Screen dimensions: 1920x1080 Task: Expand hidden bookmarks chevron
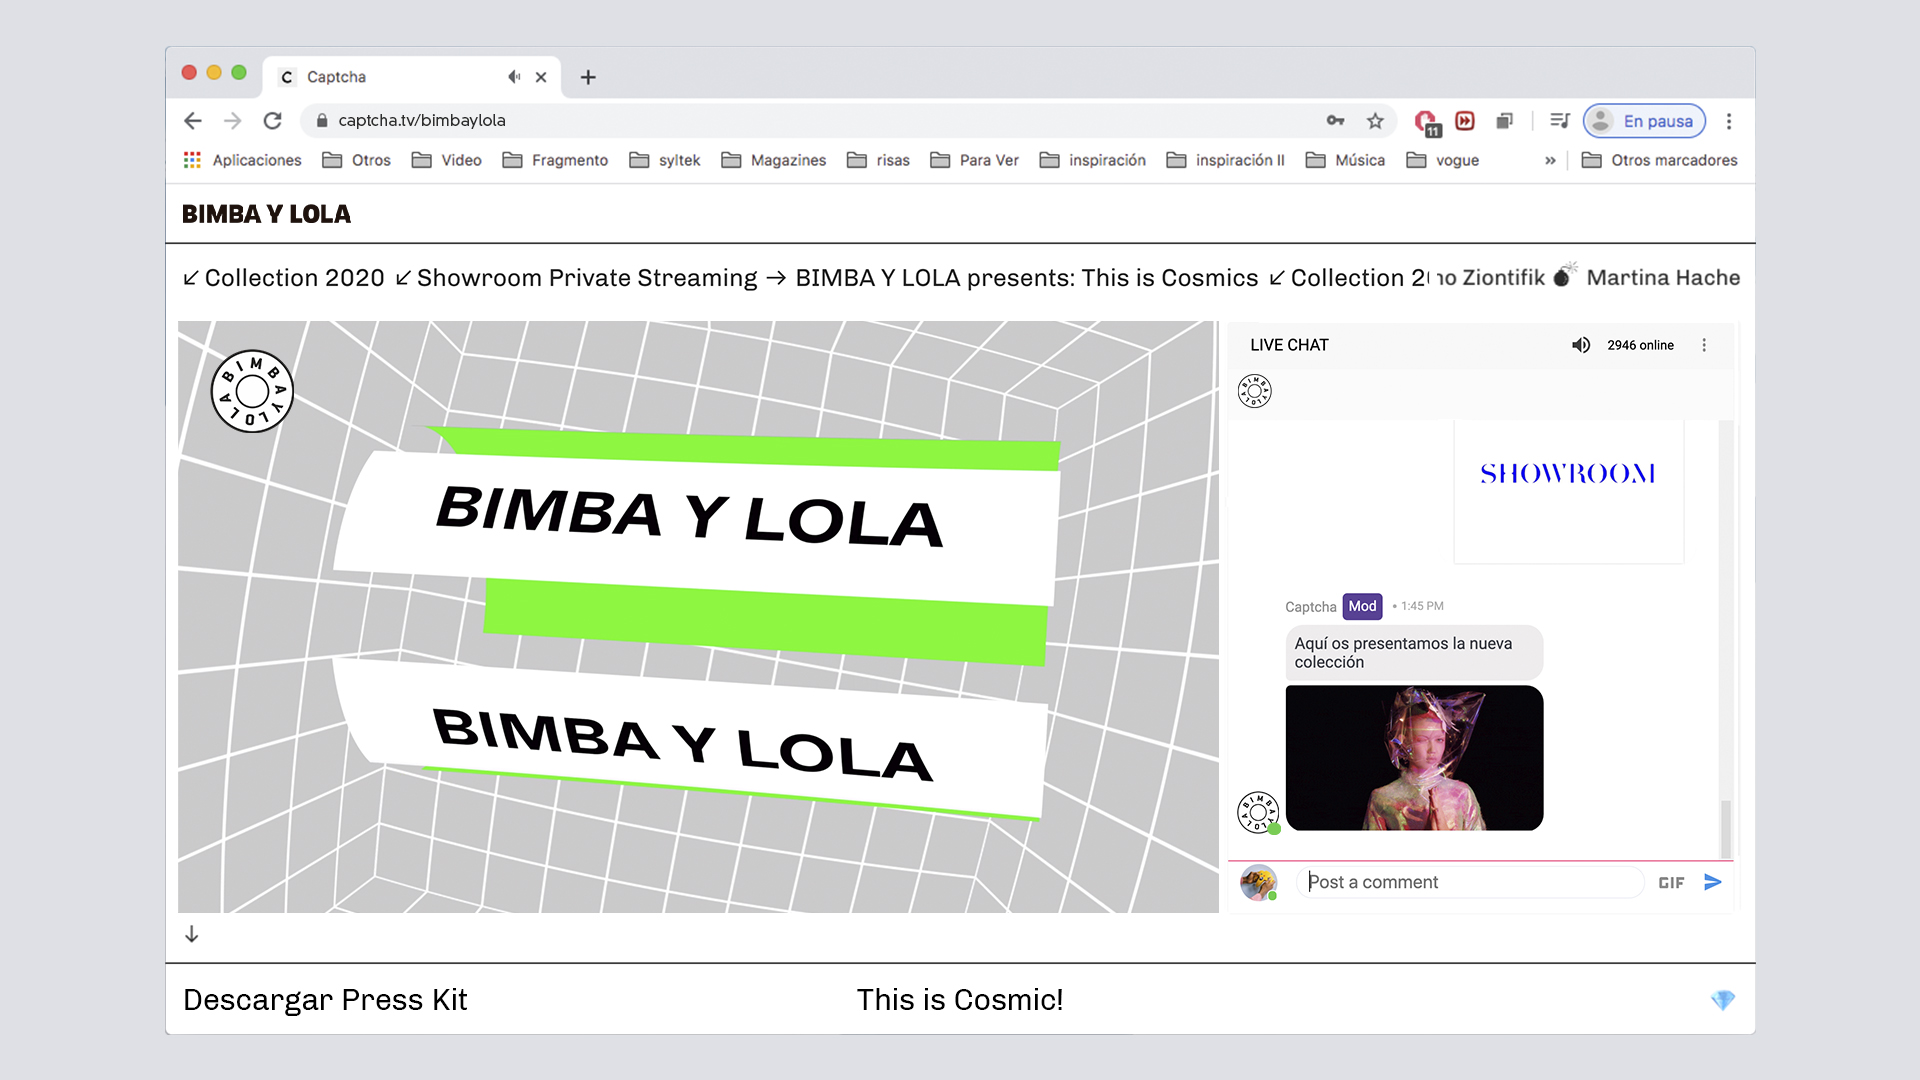coord(1550,160)
